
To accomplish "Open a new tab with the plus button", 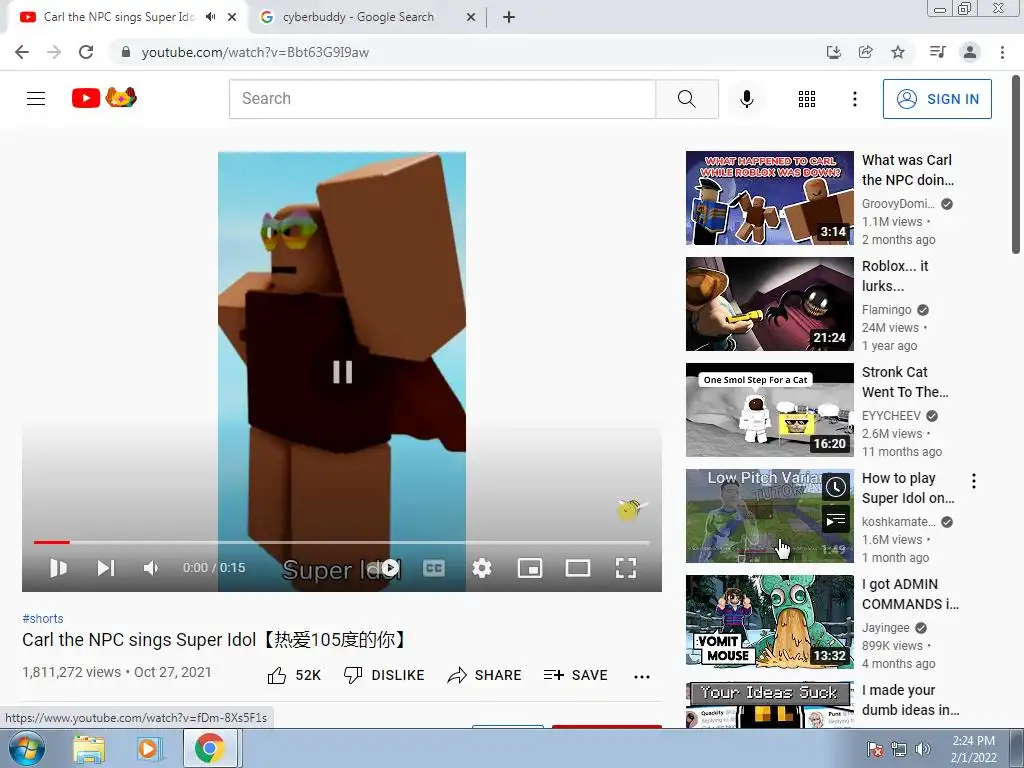I will click(x=509, y=17).
